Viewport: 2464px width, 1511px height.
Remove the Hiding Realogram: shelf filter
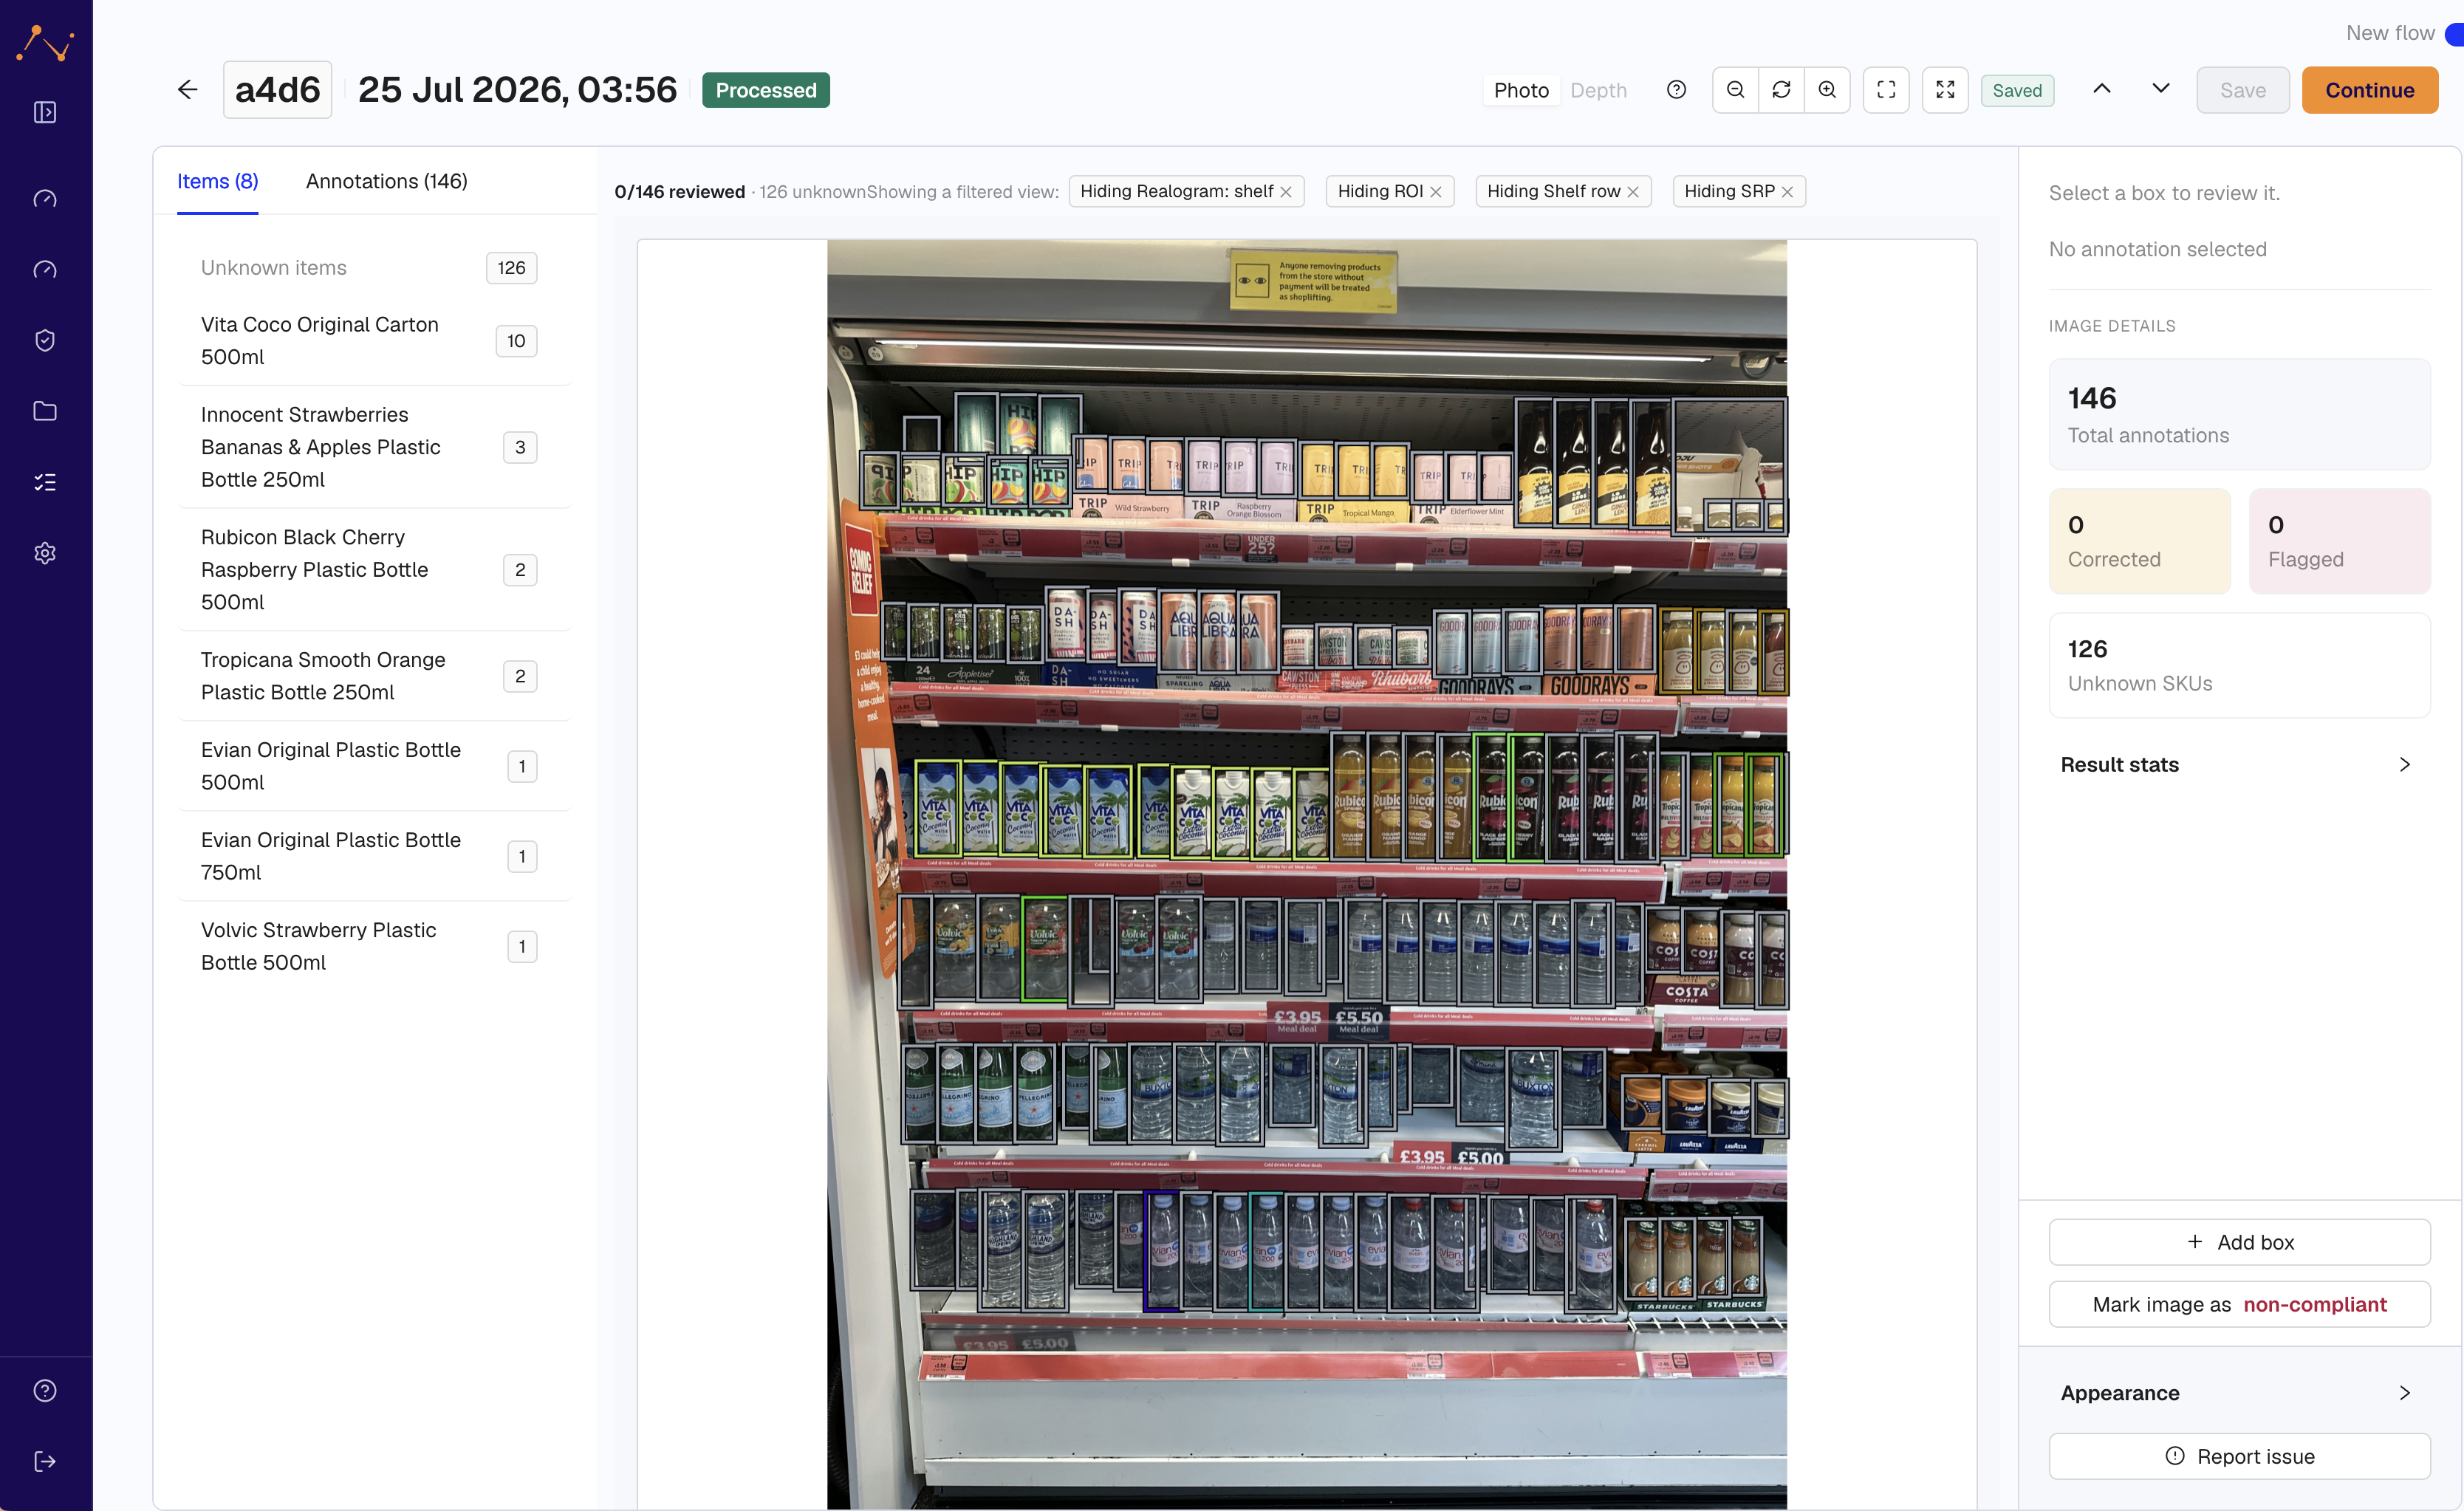[1286, 192]
